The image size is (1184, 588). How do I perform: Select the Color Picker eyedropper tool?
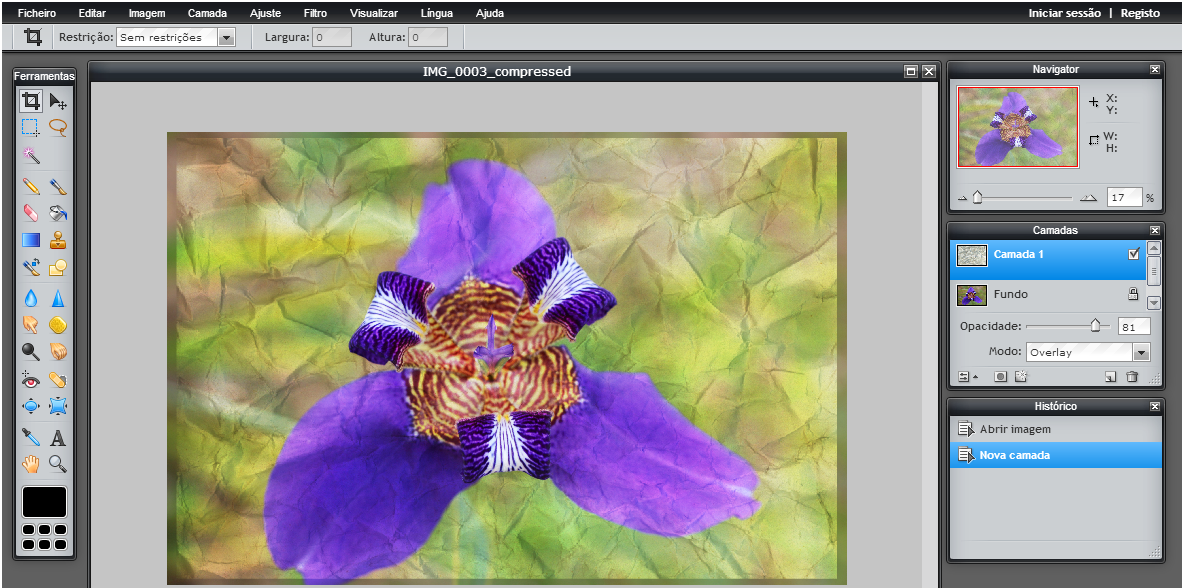(x=31, y=437)
